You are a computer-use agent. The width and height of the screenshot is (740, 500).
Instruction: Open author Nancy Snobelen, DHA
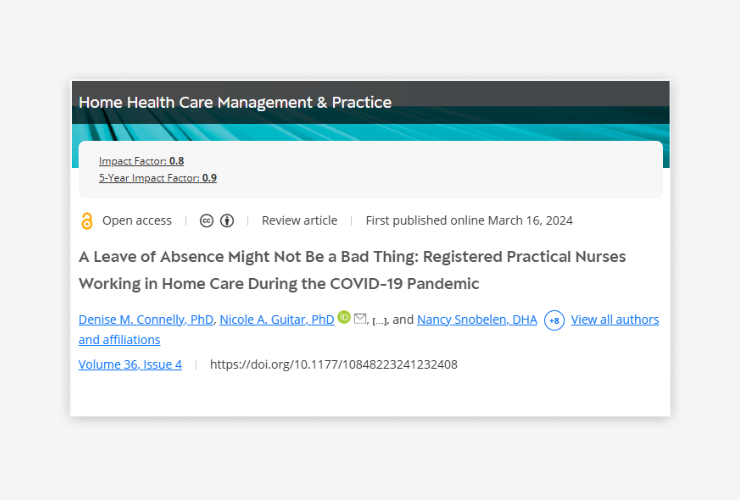tap(477, 320)
